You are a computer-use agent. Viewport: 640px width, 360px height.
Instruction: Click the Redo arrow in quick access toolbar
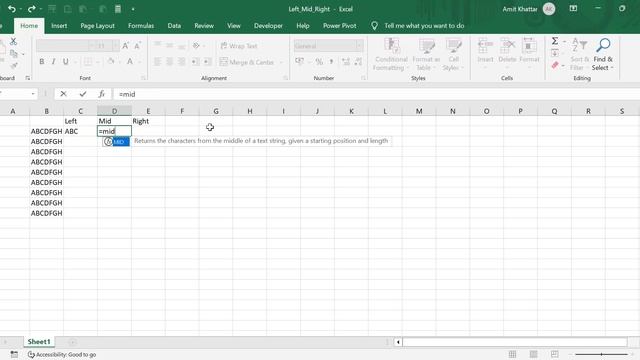click(x=31, y=9)
